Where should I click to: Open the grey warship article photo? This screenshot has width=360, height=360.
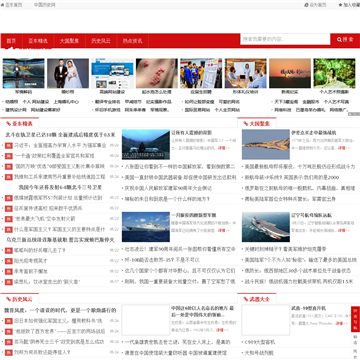[x=146, y=227]
